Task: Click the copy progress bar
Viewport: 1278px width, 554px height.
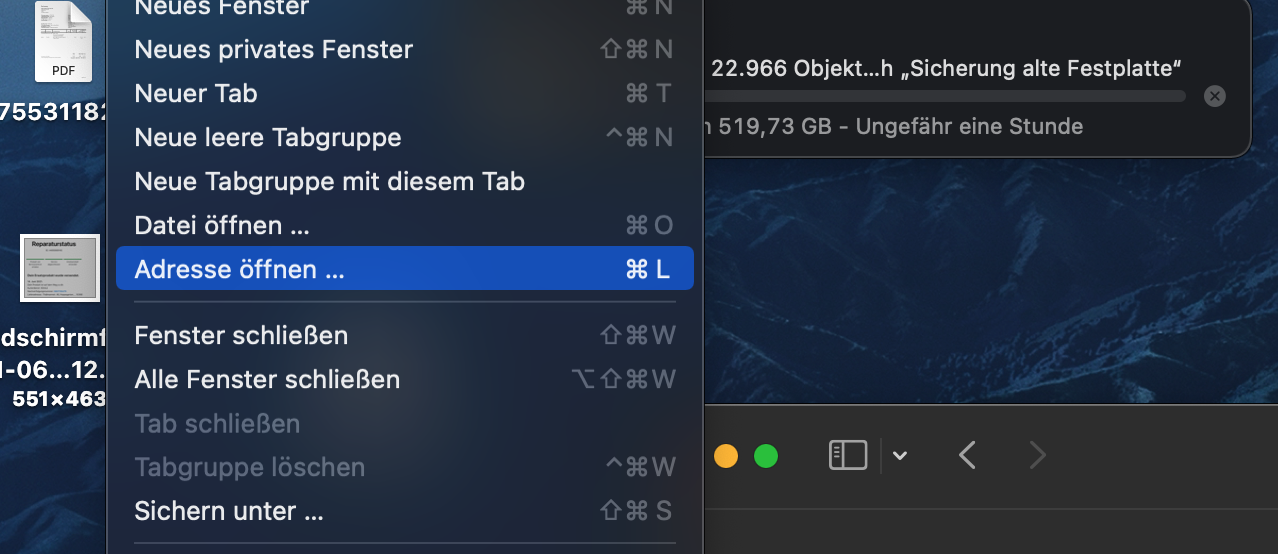Action: pyautogui.click(x=945, y=96)
